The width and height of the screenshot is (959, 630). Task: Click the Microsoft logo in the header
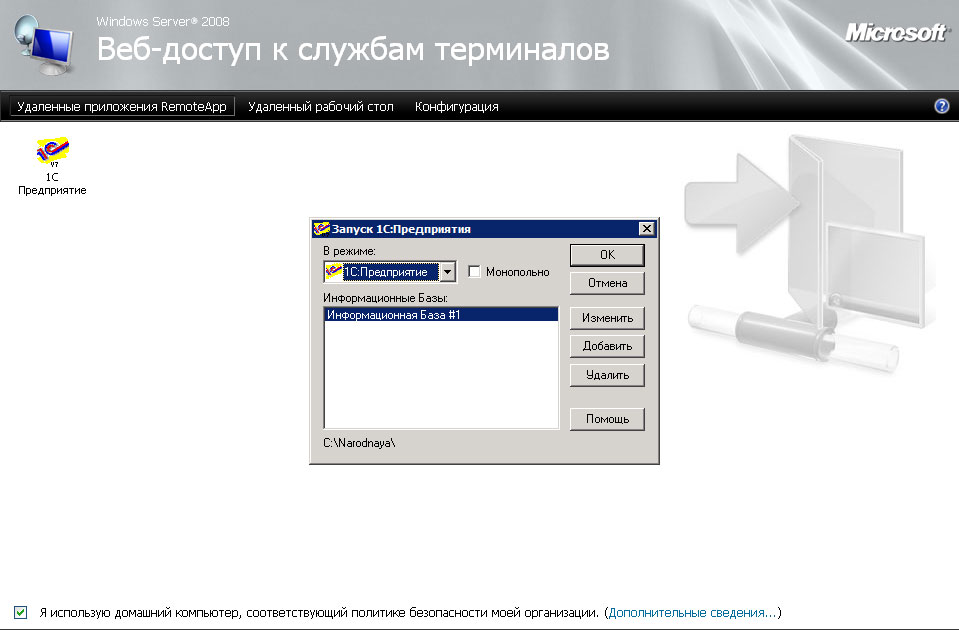point(895,32)
